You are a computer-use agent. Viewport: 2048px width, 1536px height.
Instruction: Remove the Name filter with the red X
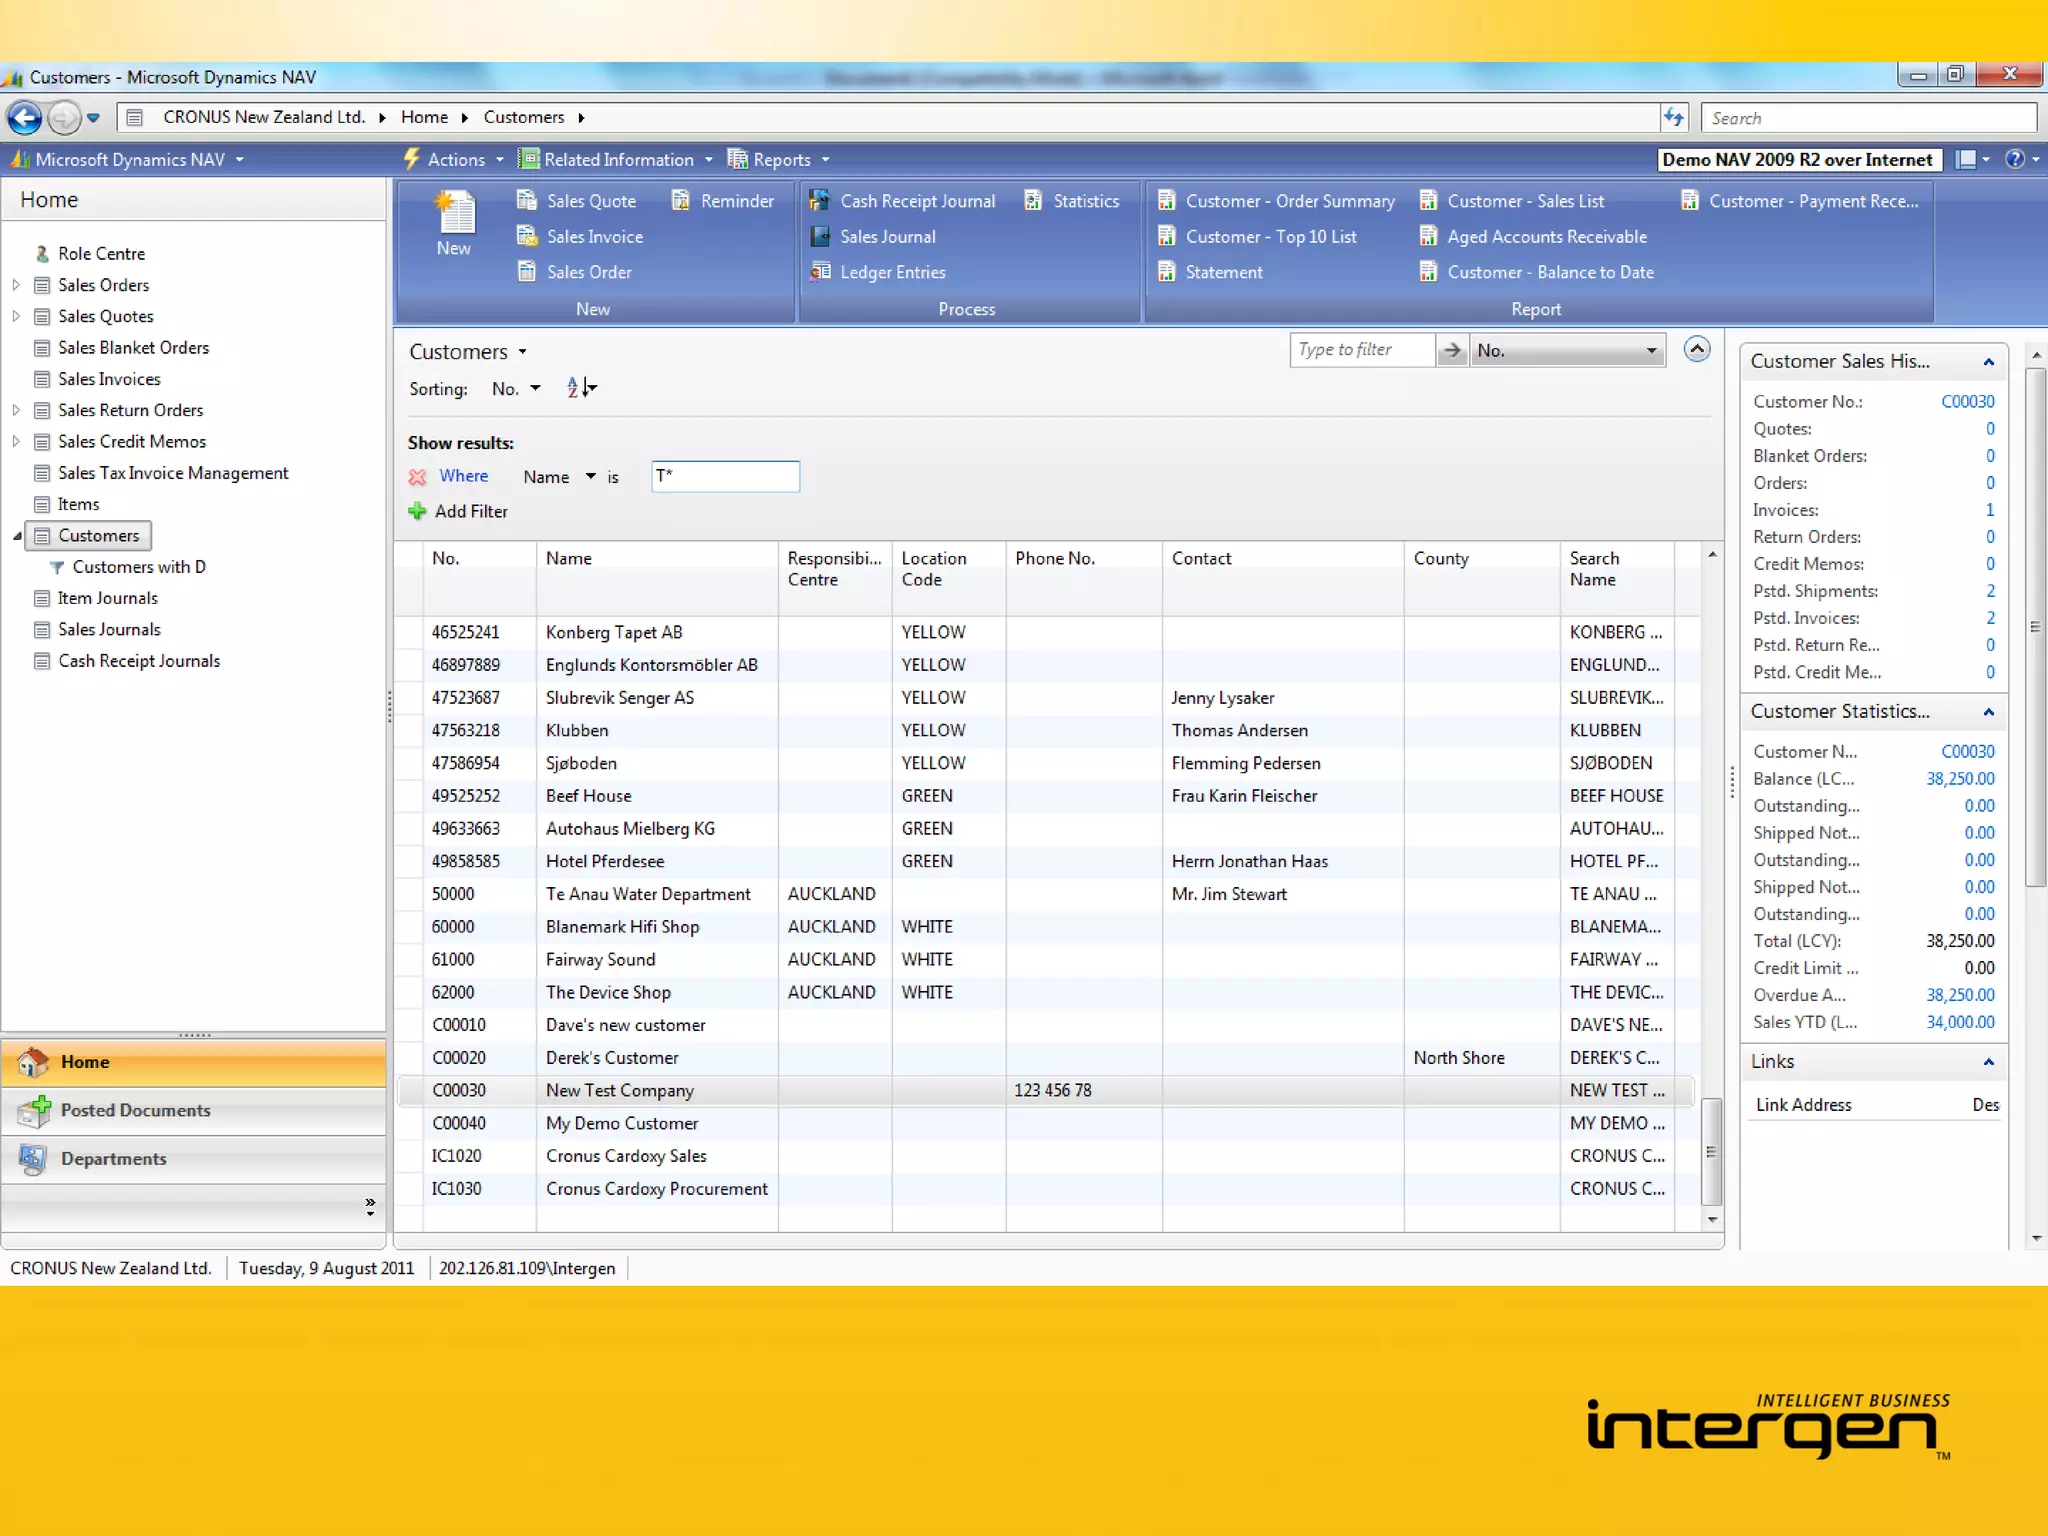point(417,477)
